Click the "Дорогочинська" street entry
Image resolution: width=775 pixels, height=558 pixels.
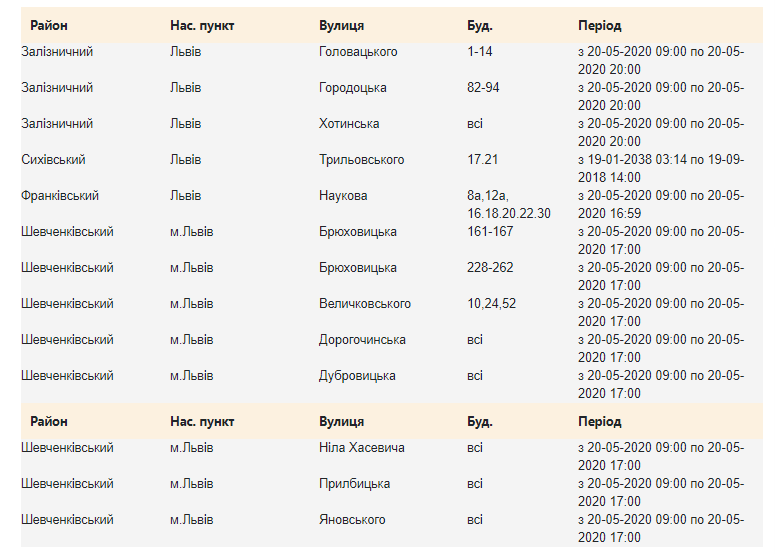362,340
